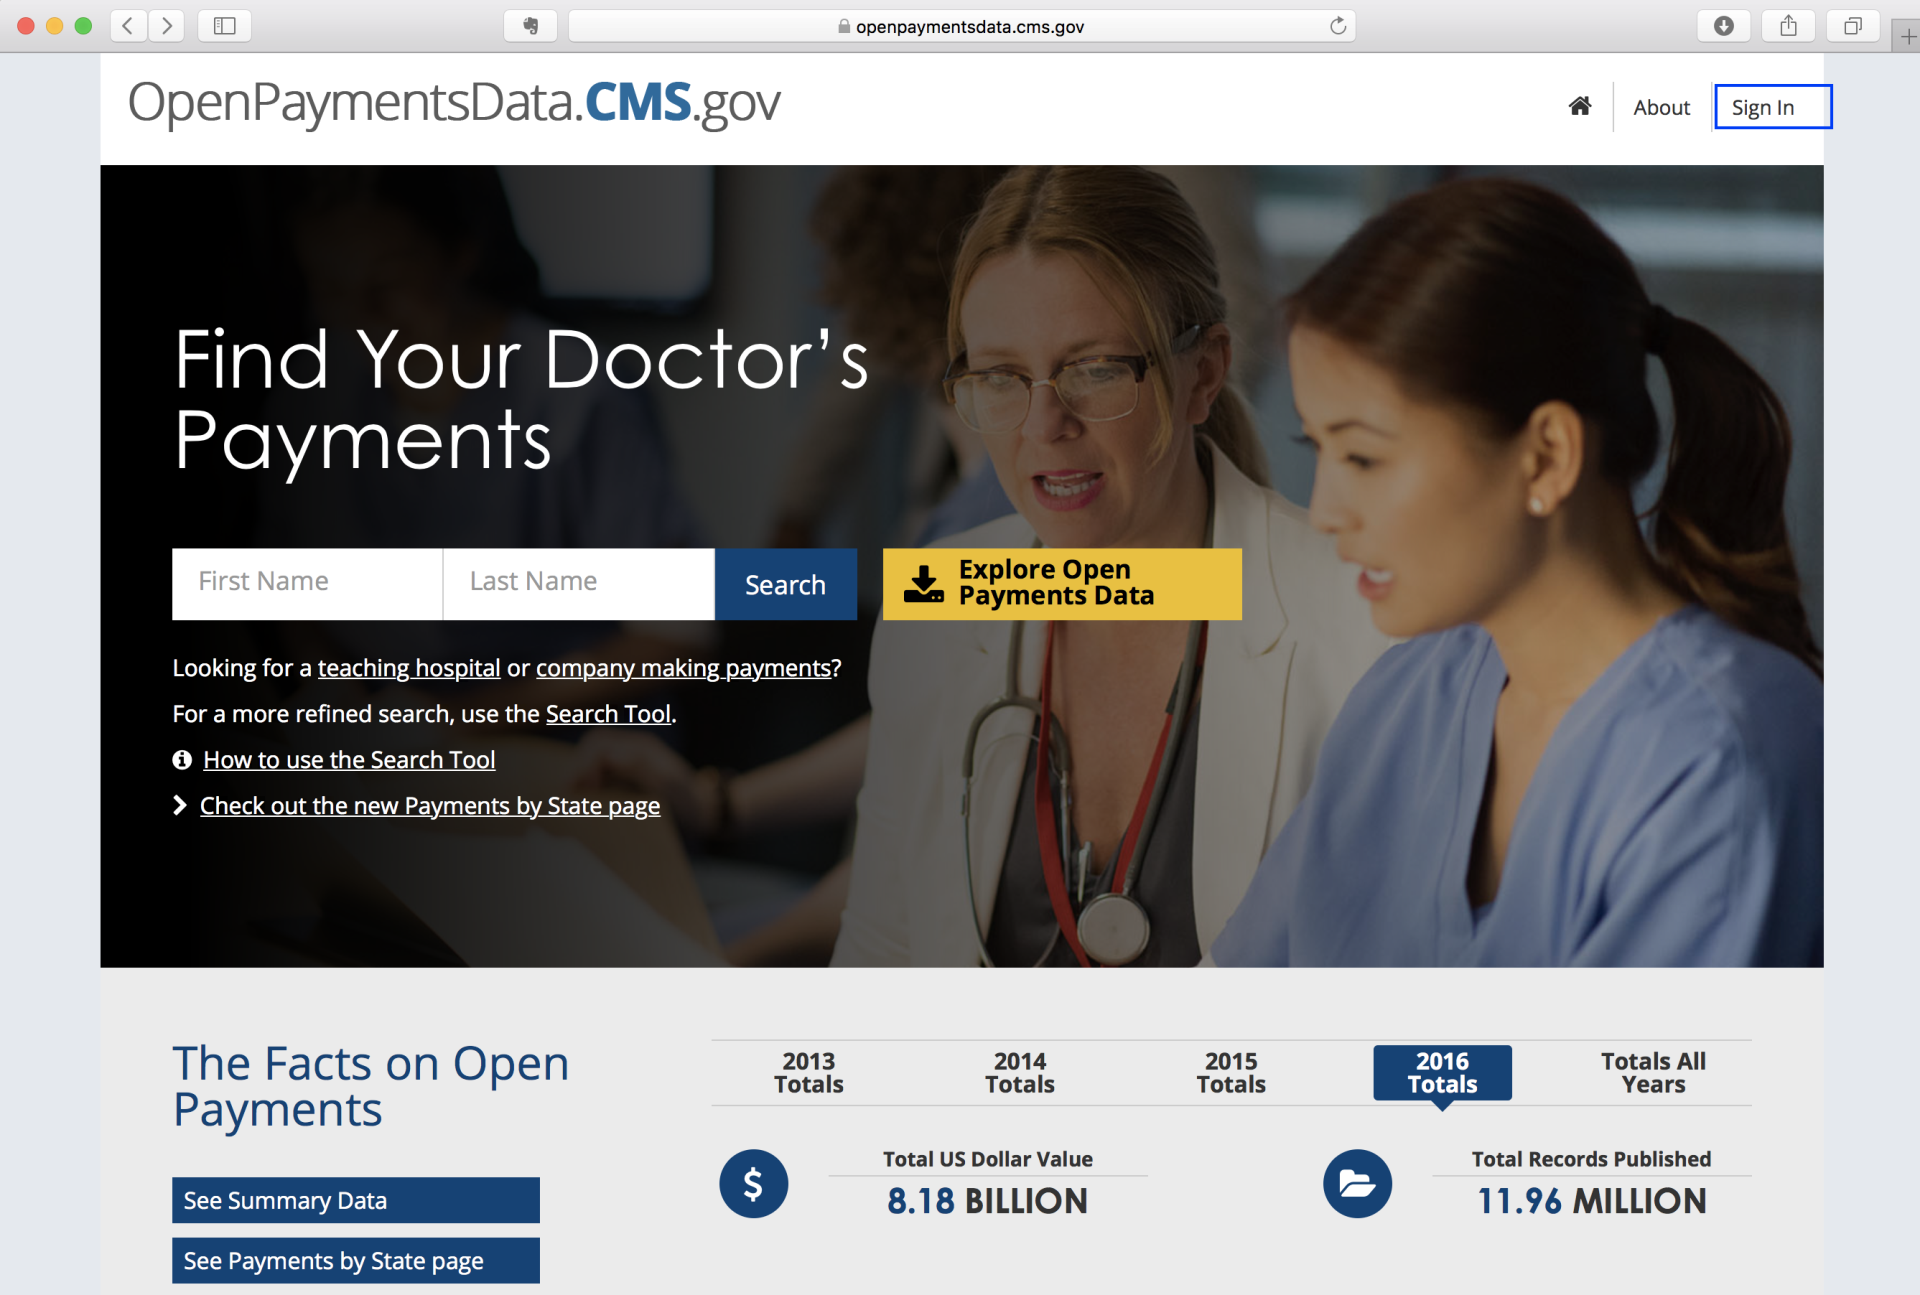Select the 2013 Totals tab
The image size is (1920, 1295).
pyautogui.click(x=808, y=1073)
